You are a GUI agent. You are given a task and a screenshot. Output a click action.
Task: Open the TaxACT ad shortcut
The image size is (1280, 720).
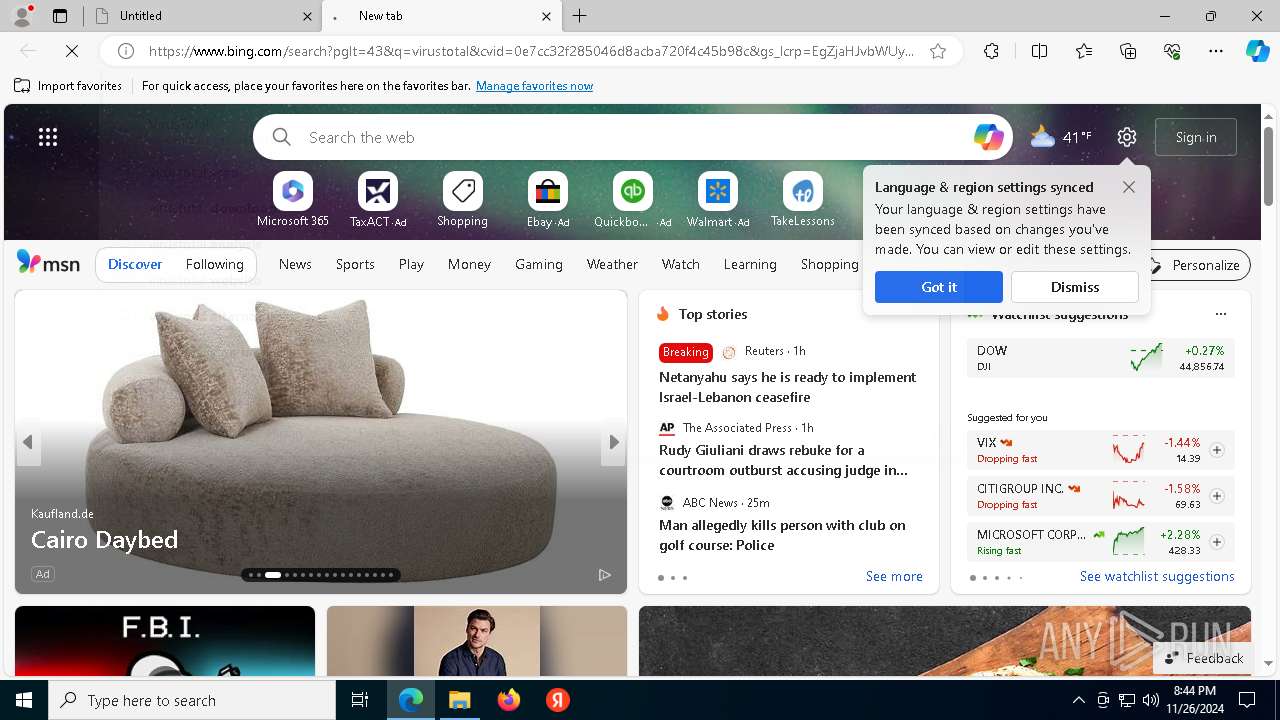378,200
